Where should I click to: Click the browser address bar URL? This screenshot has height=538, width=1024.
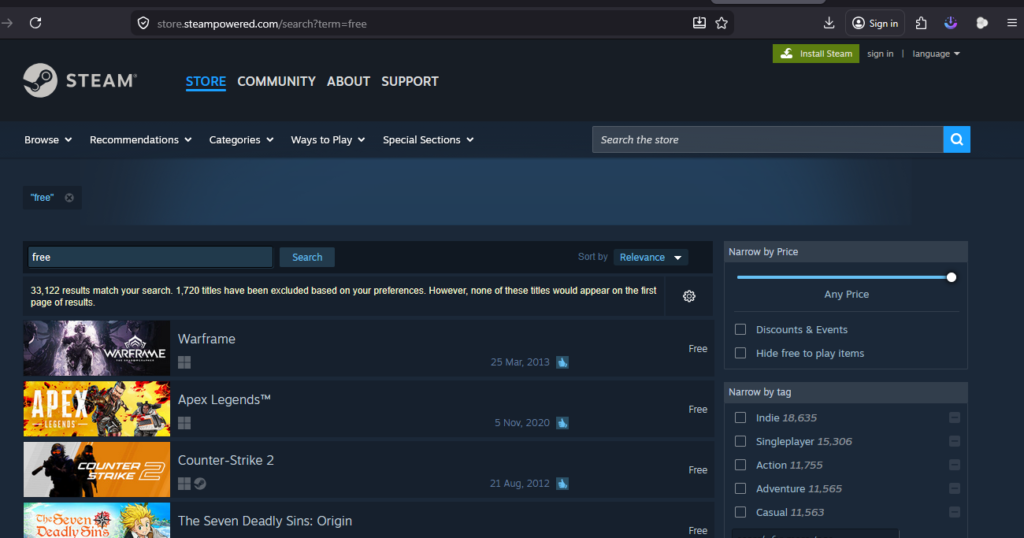pos(261,24)
